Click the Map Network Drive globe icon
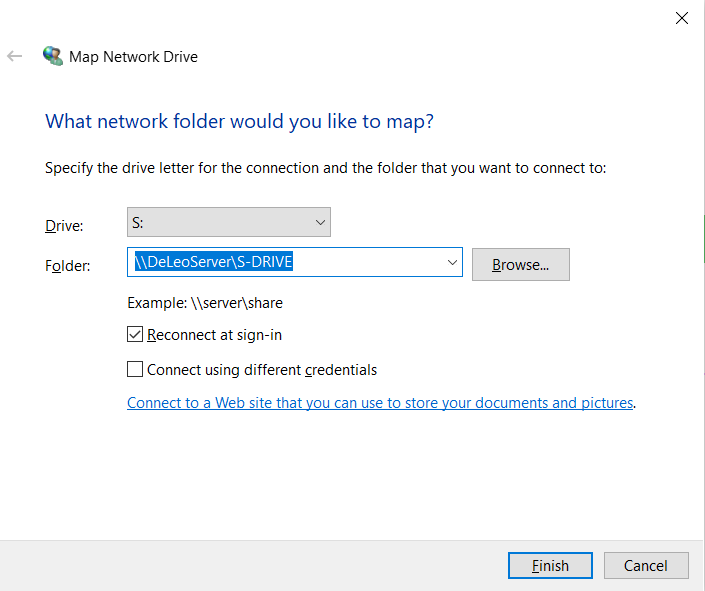 pos(52,56)
